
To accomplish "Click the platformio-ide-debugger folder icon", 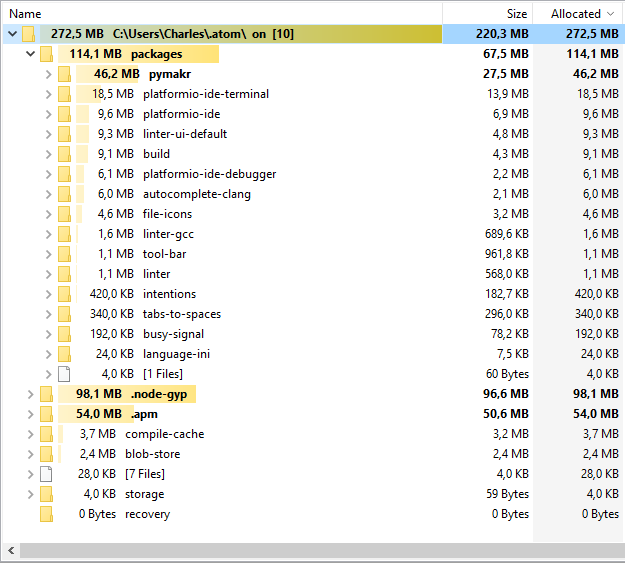I will click(x=65, y=174).
